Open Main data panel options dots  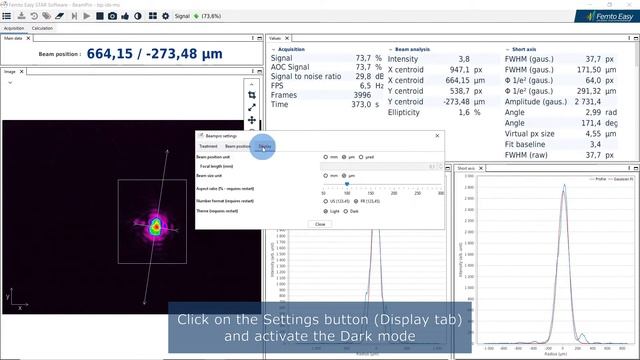click(253, 38)
